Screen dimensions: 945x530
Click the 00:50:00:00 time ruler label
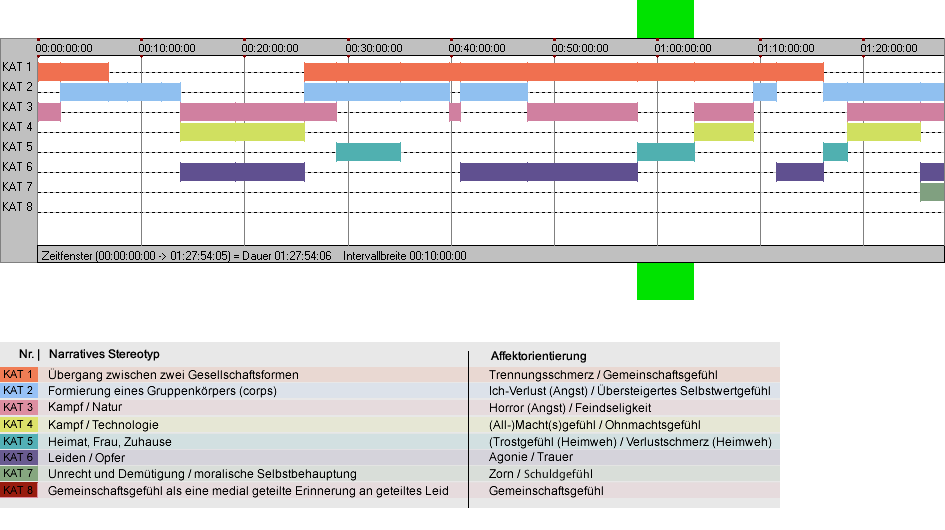580,48
